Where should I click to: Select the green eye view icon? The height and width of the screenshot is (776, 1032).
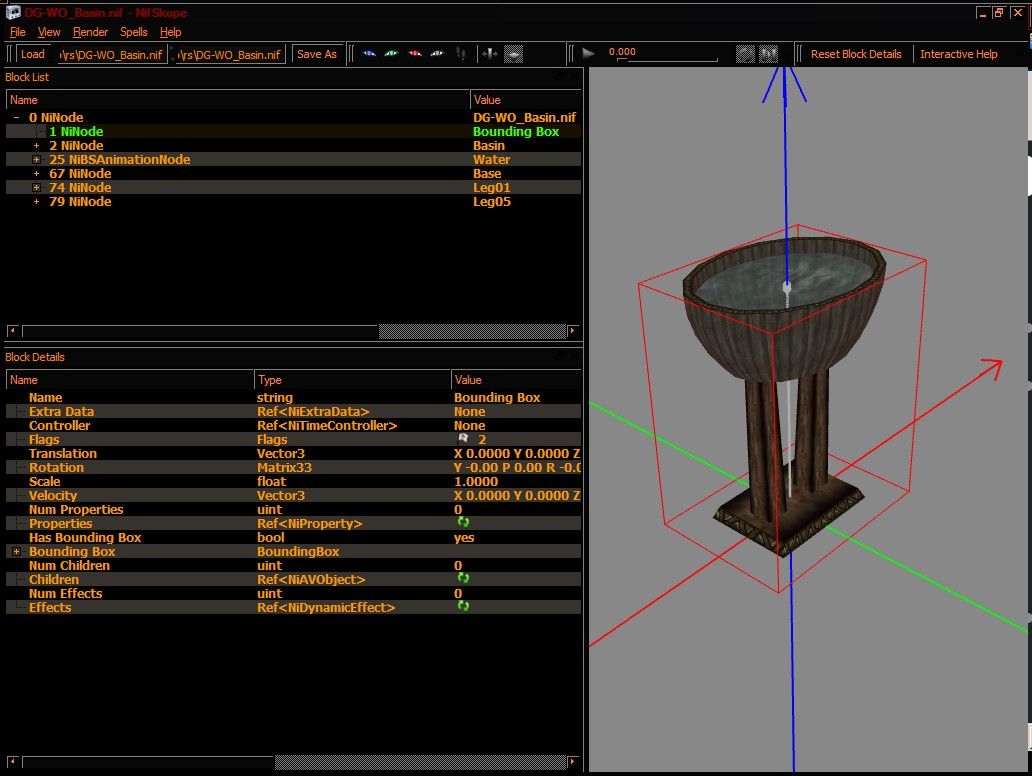coord(392,54)
